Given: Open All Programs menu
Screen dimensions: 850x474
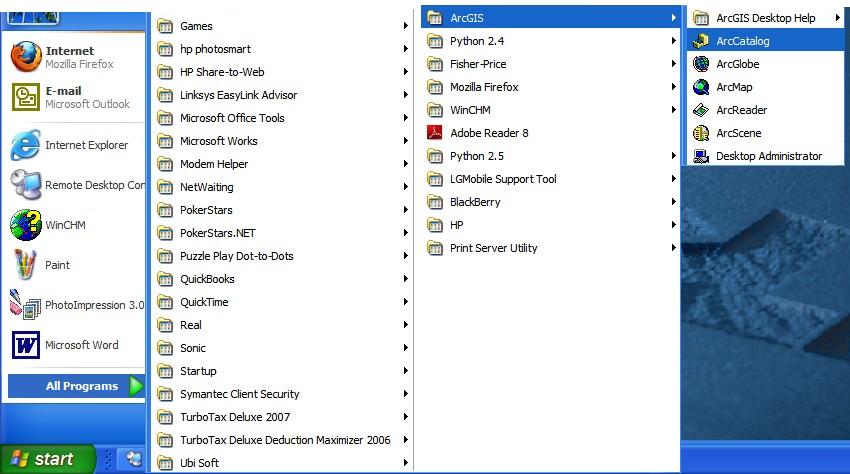Looking at the screenshot, I should (x=76, y=386).
